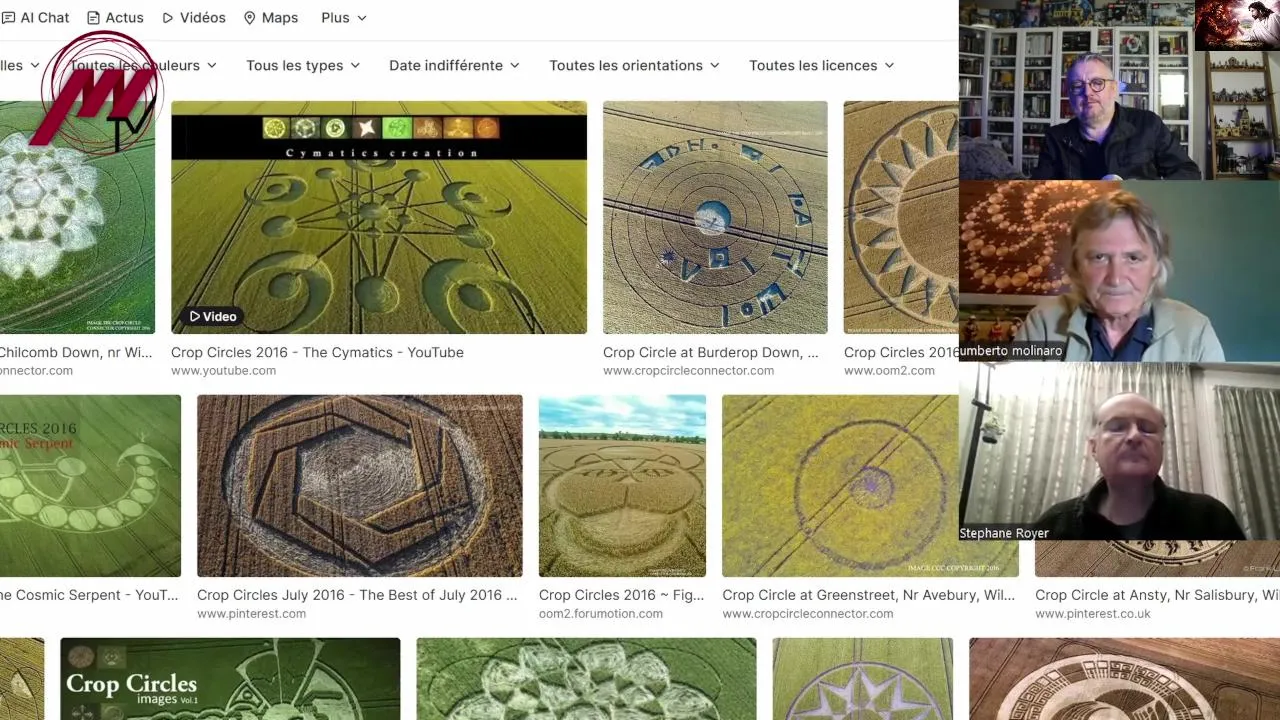Open the star-shaped crop circle thumbnail
This screenshot has height=720, width=1280.
862,679
